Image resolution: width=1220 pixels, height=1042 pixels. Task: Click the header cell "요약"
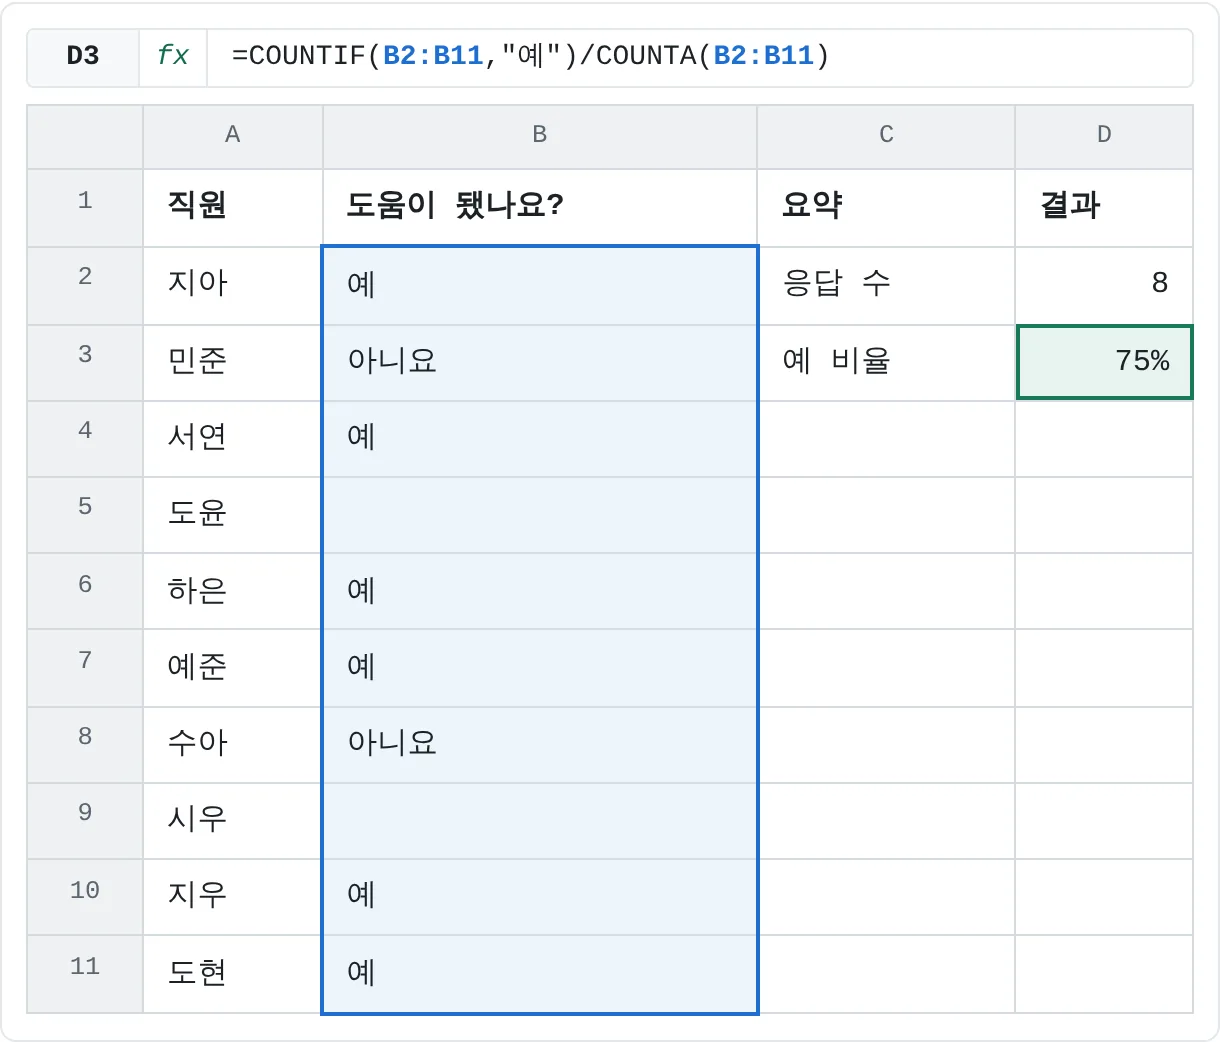point(886,208)
